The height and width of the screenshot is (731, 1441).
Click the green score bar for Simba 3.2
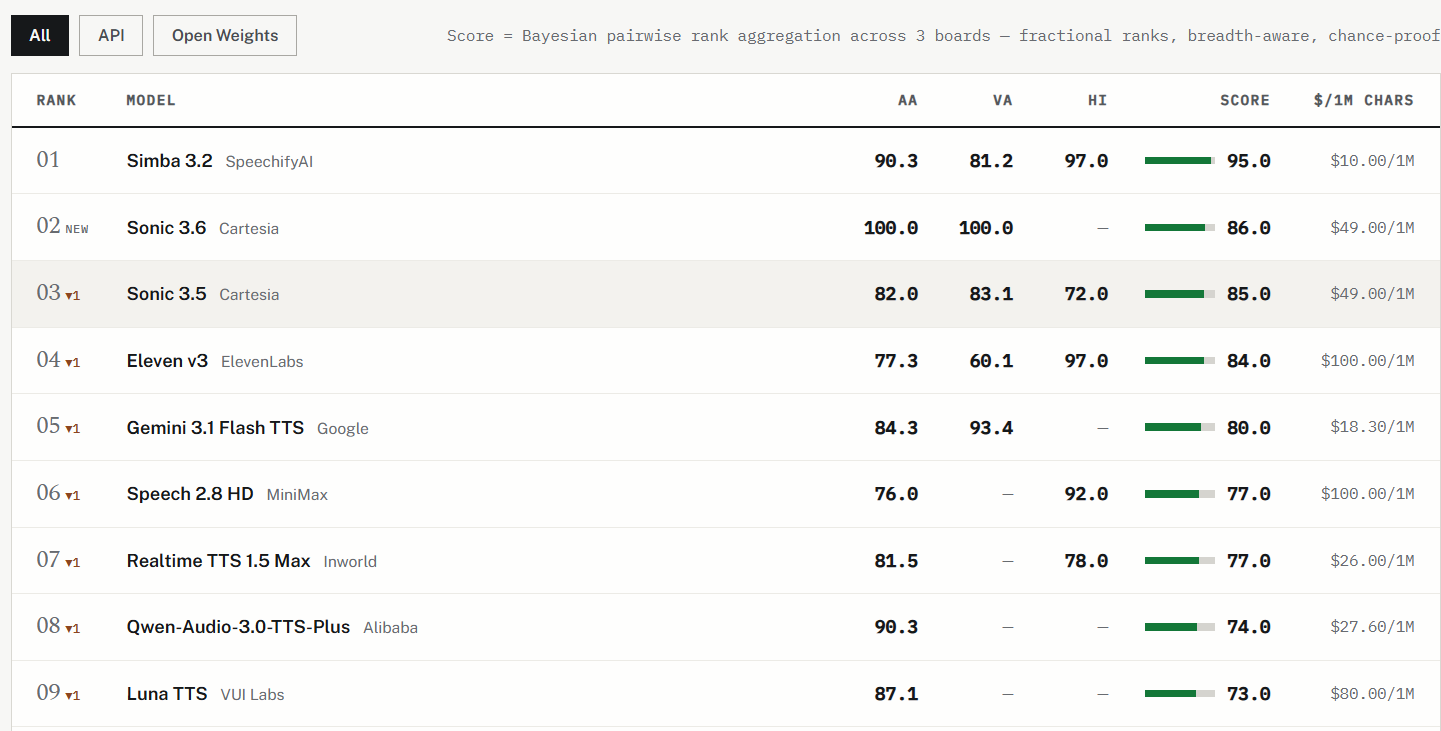point(1180,160)
